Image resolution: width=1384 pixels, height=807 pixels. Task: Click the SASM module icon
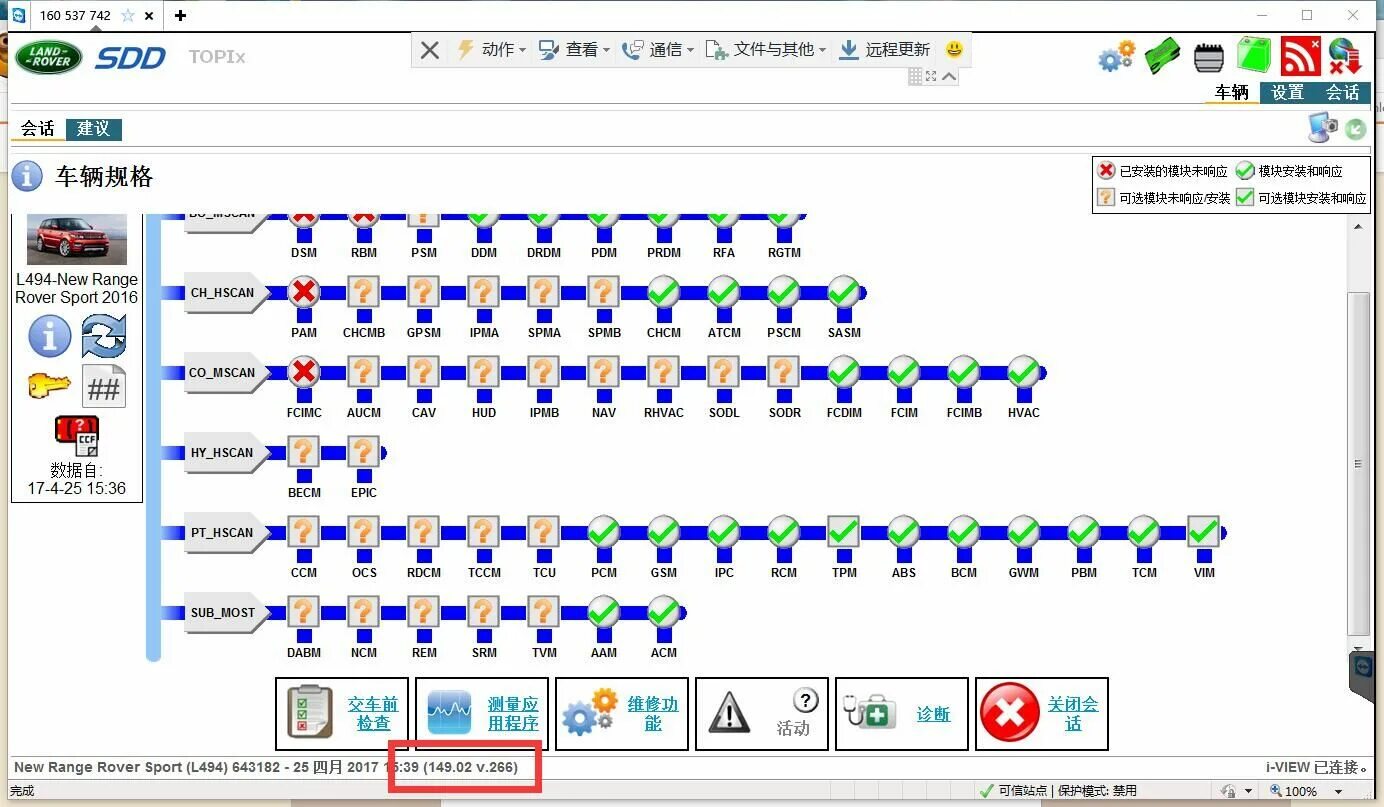[x=844, y=292]
